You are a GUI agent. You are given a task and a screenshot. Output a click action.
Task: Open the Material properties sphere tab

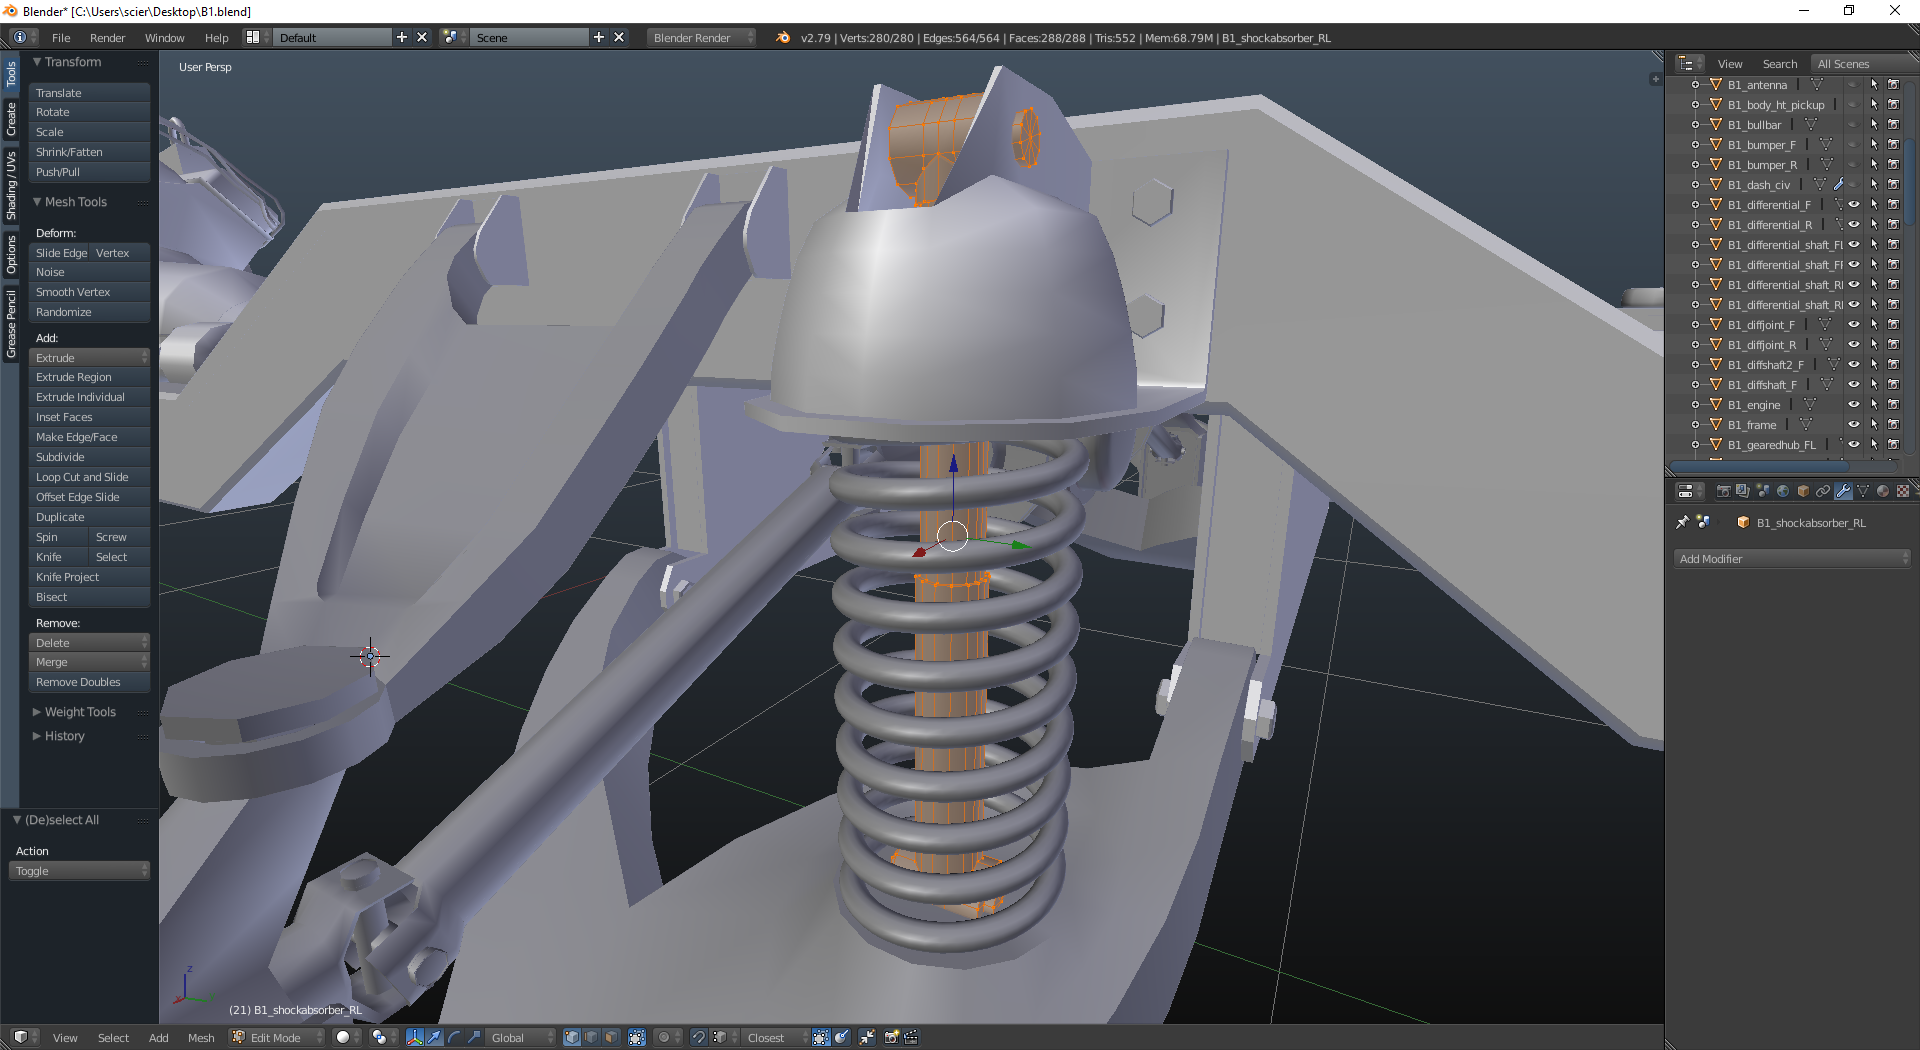[x=1883, y=491]
